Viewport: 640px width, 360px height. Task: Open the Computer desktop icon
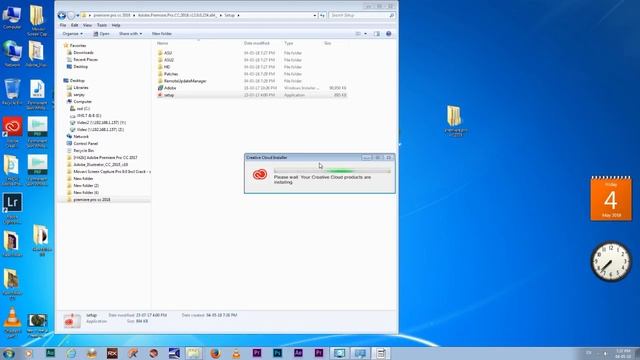[12, 18]
